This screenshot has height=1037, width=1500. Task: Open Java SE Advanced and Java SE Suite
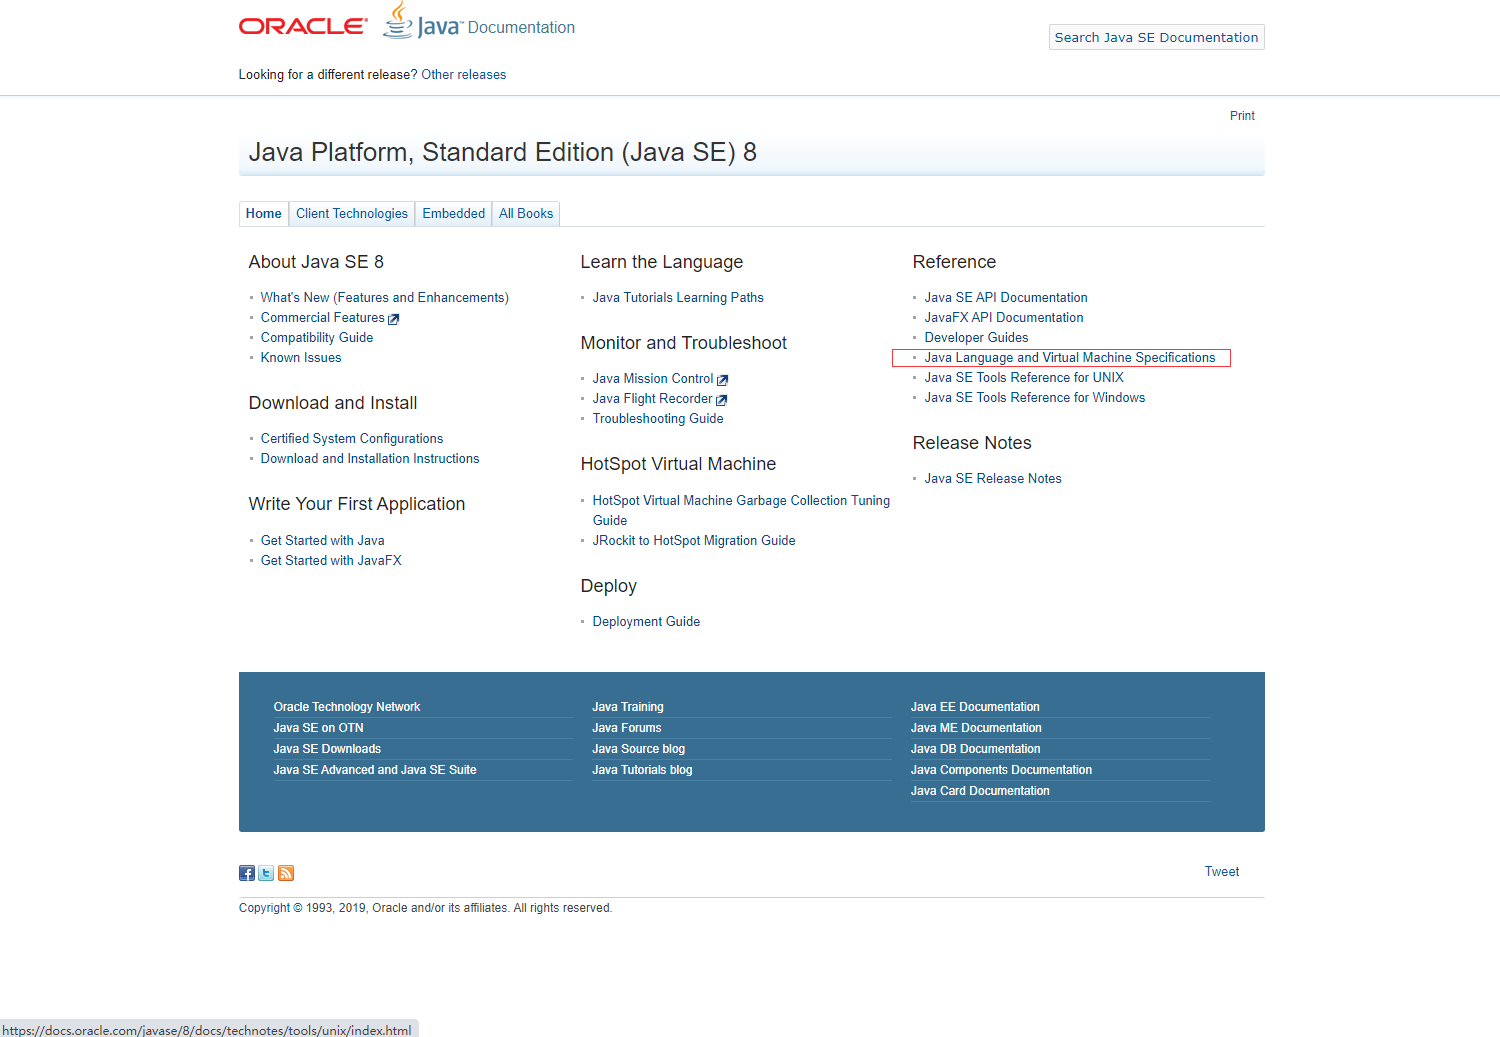(x=375, y=770)
